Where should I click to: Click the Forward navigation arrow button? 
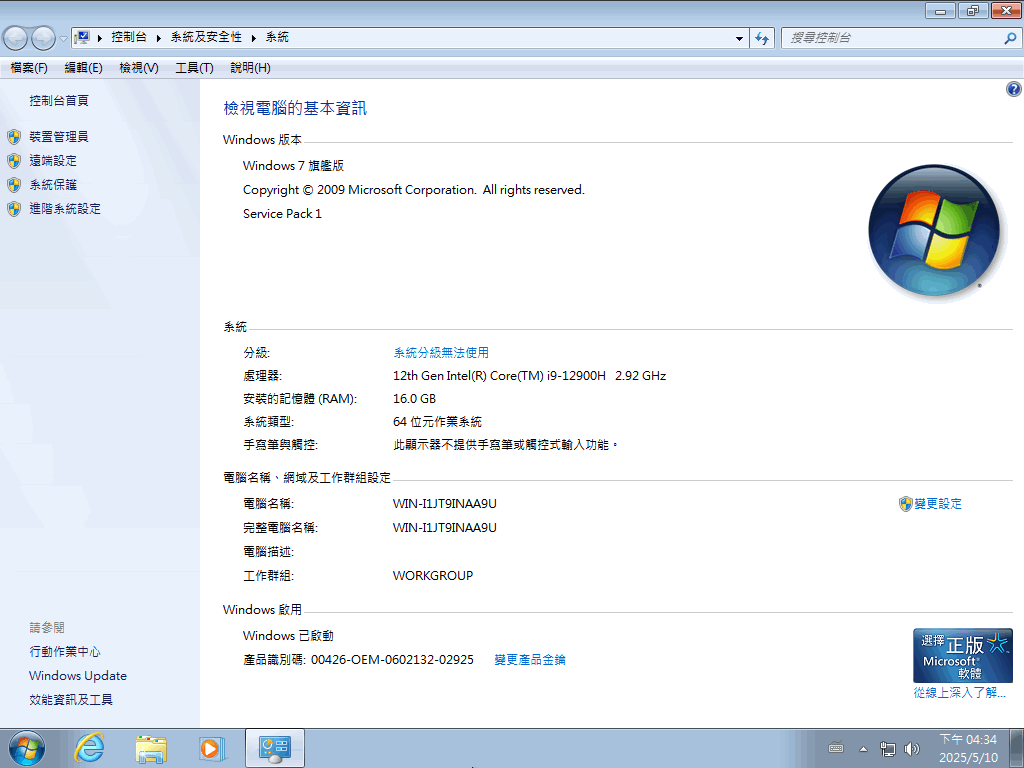click(44, 38)
